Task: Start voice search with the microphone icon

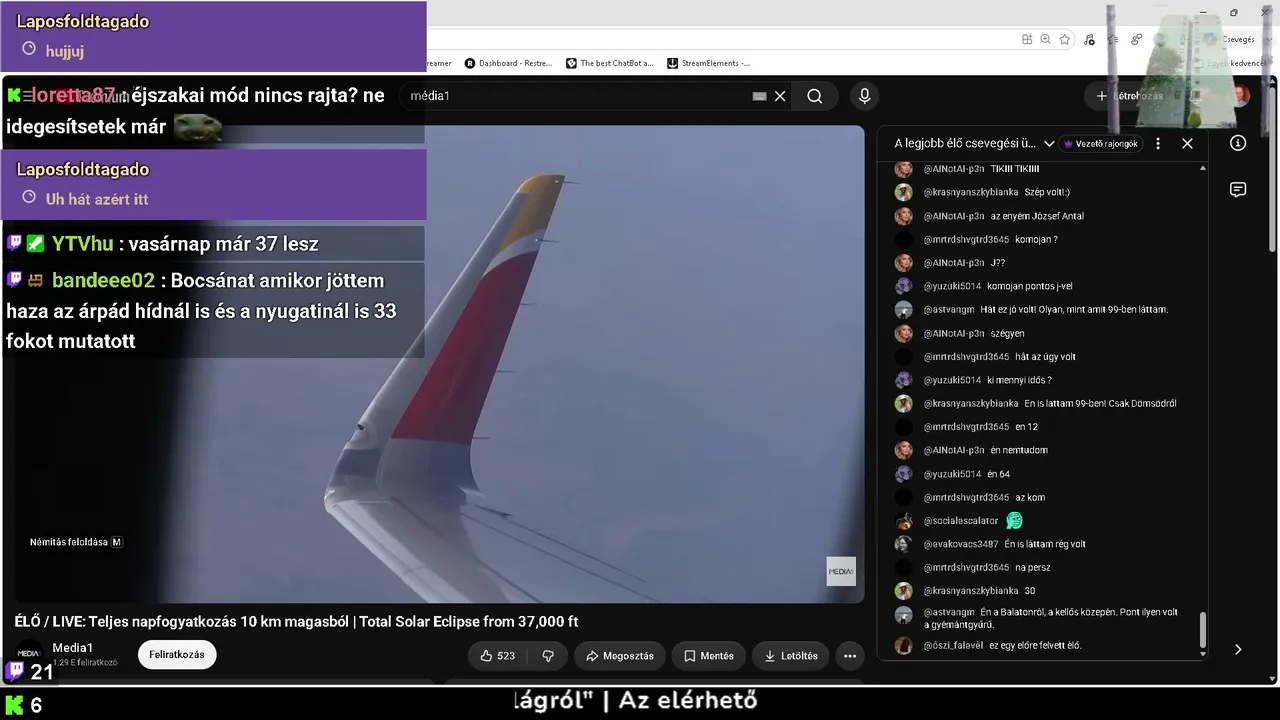Action: [865, 96]
